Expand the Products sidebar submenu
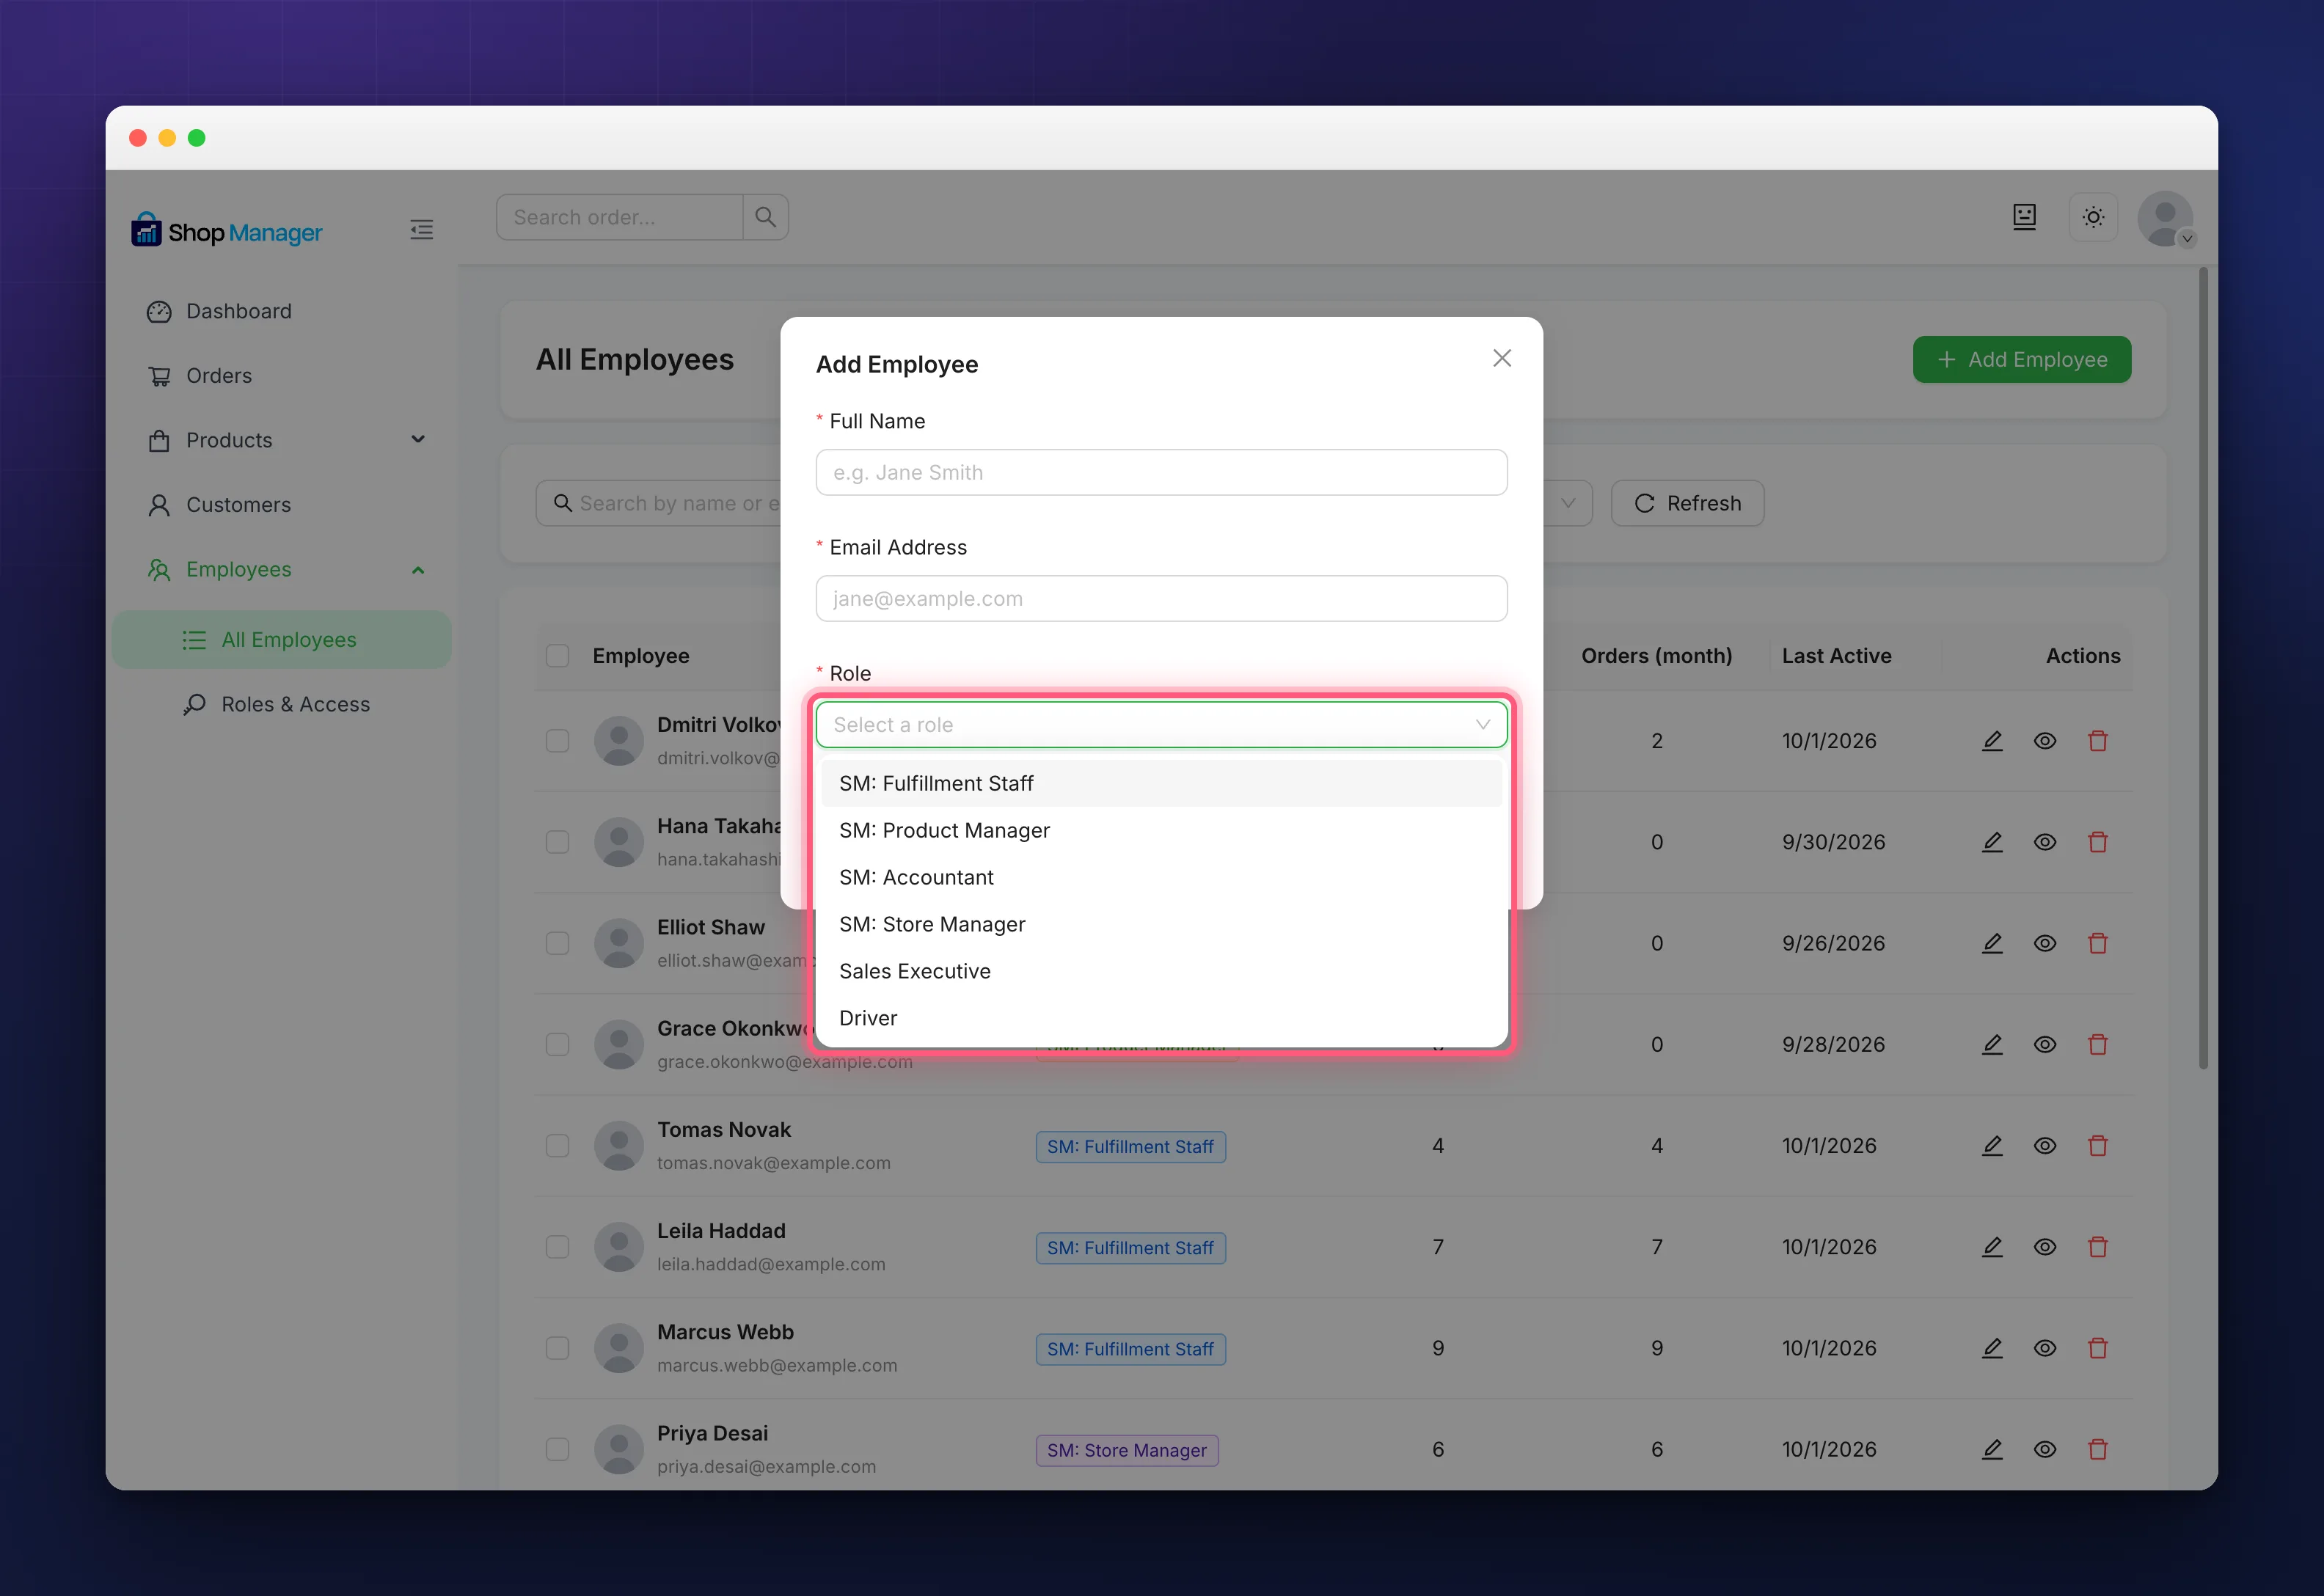This screenshot has height=1596, width=2324. [x=418, y=440]
